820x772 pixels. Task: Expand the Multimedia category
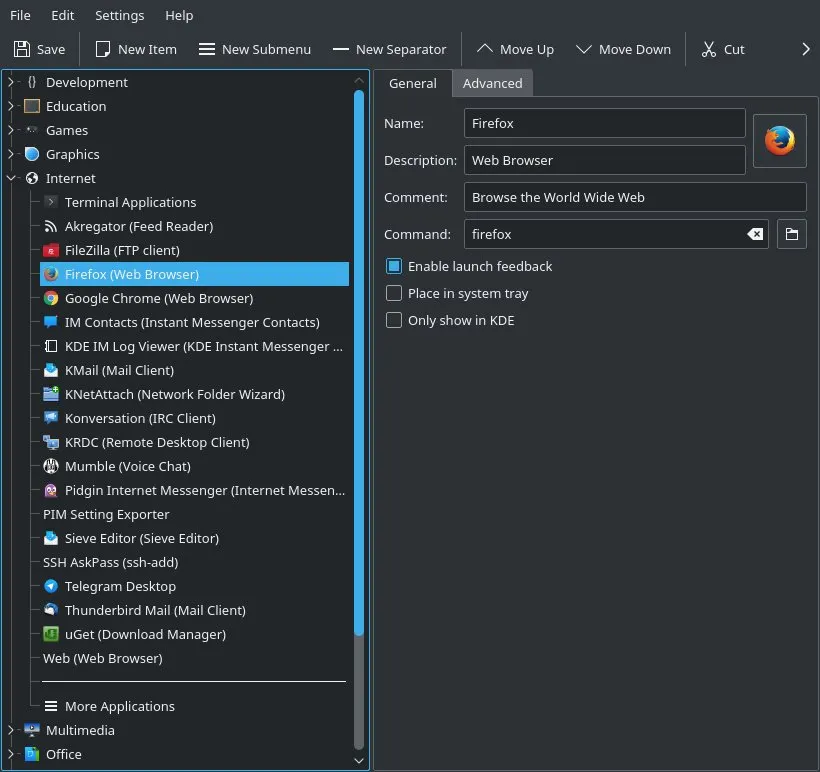pyautogui.click(x=10, y=730)
